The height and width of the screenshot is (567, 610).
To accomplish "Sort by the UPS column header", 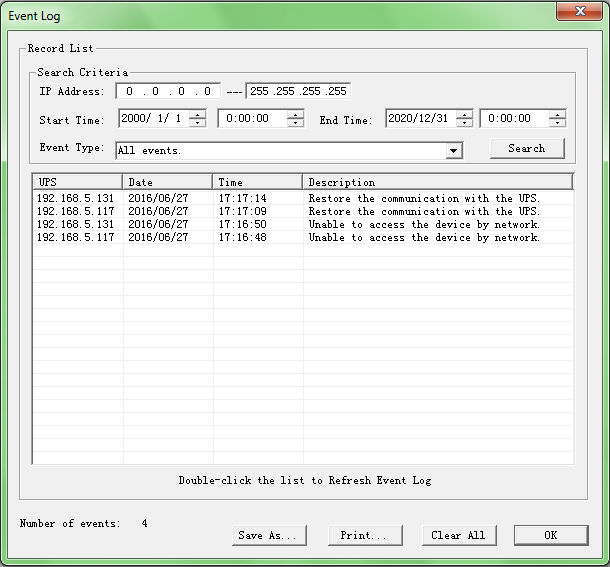I will click(x=77, y=182).
